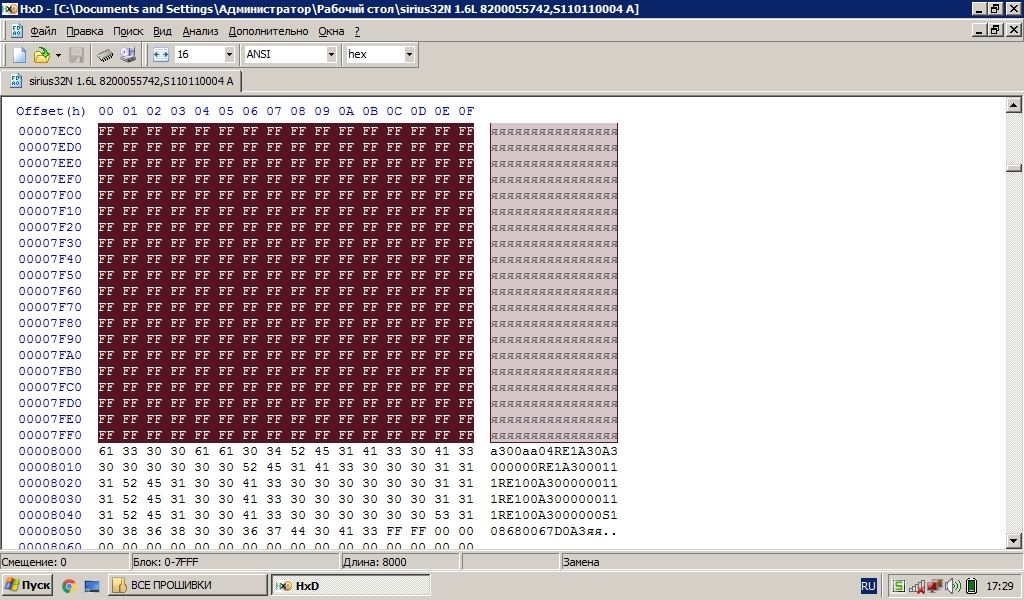The image size is (1024, 600).
Task: Click the Замена status field
Action: [792, 561]
